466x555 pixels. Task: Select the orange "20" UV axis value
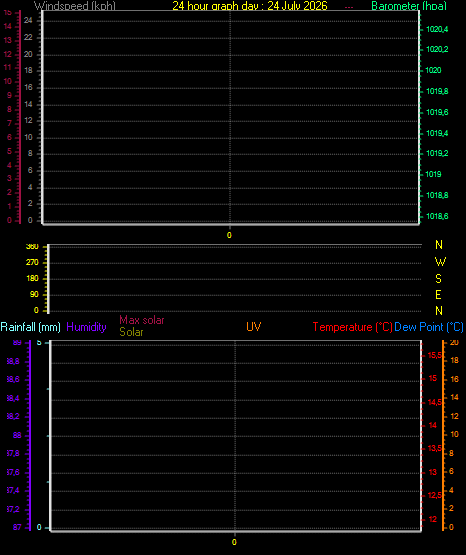tap(454, 343)
